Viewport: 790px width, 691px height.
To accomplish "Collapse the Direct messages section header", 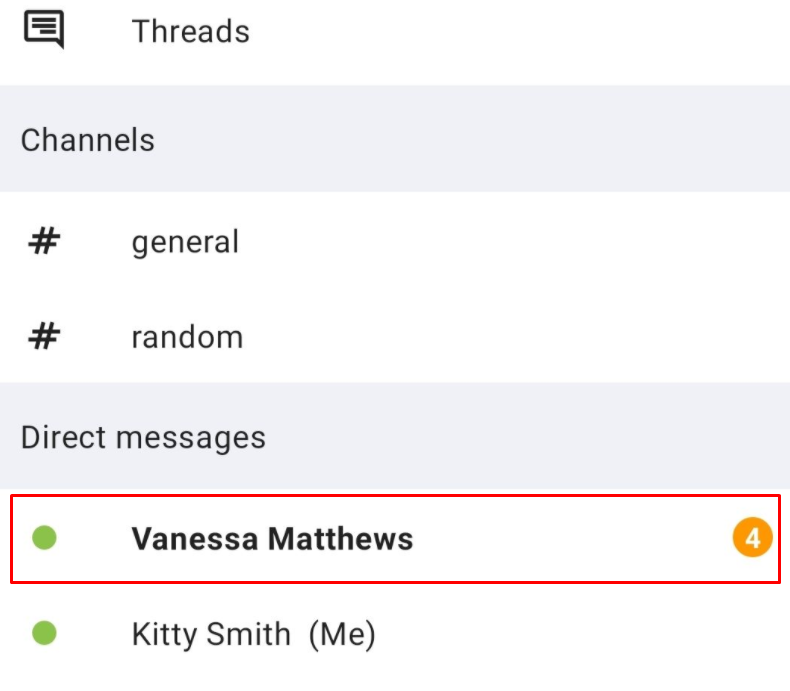I will 395,436.
